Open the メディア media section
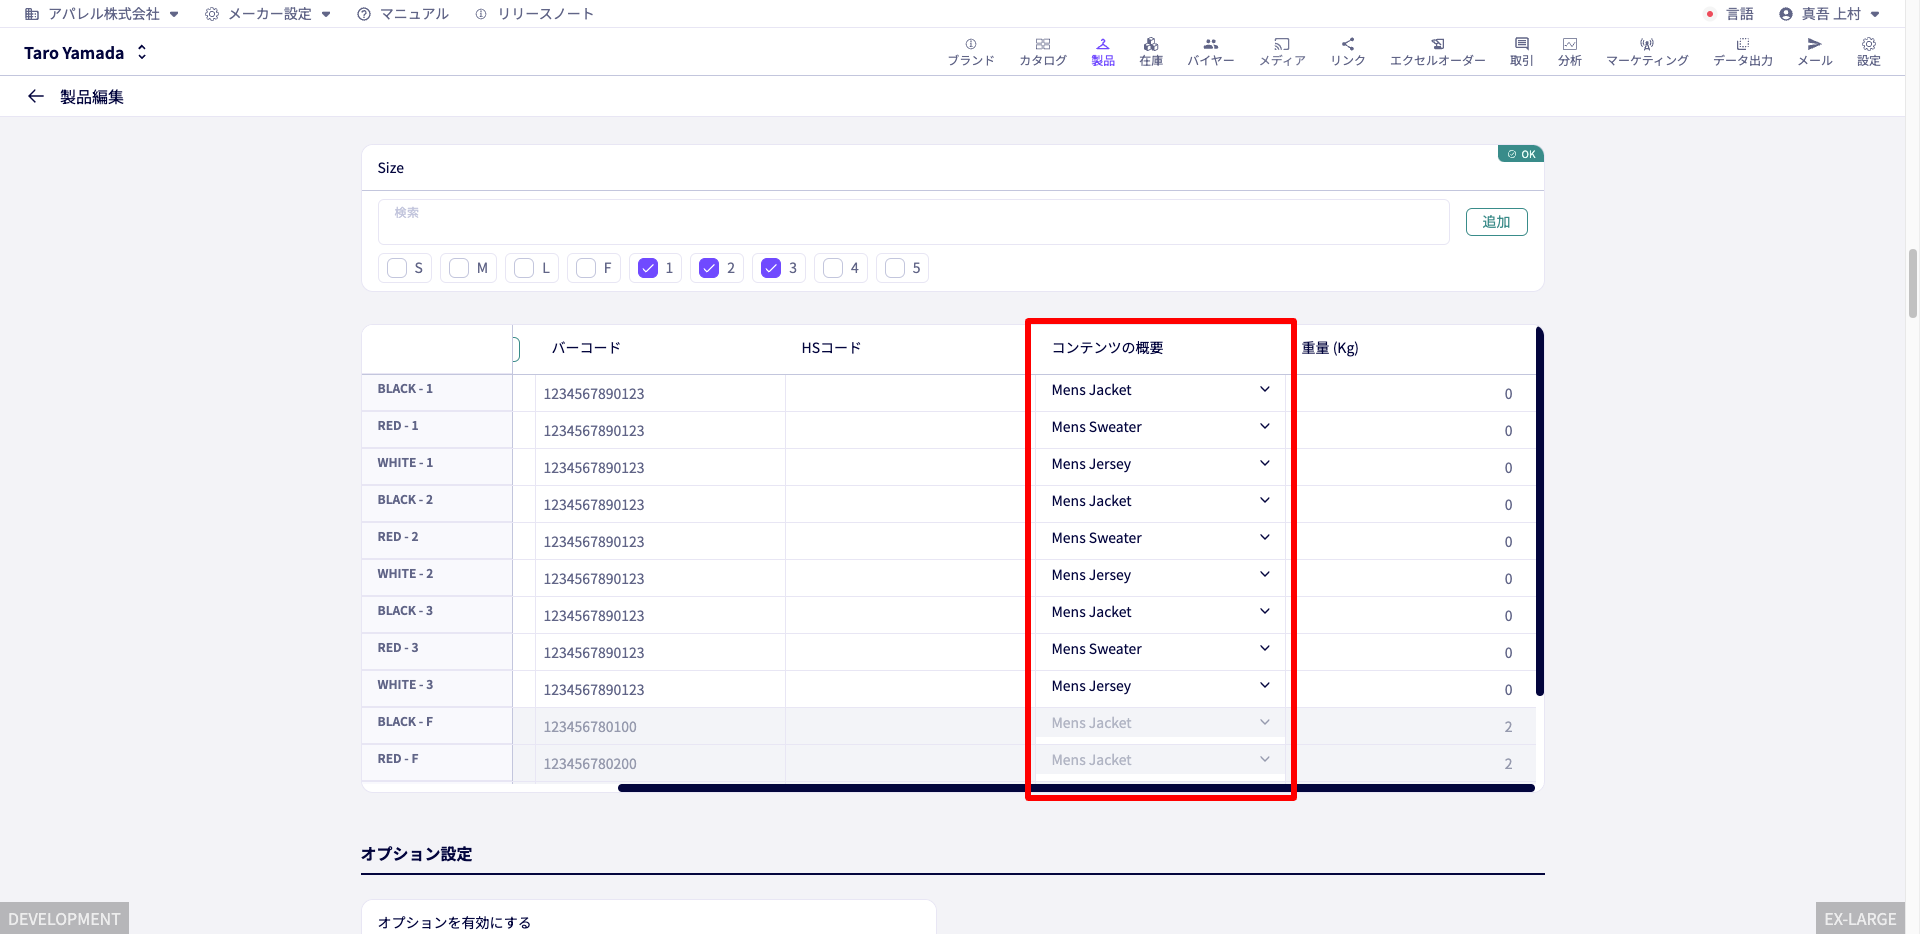1920x934 pixels. click(x=1282, y=52)
